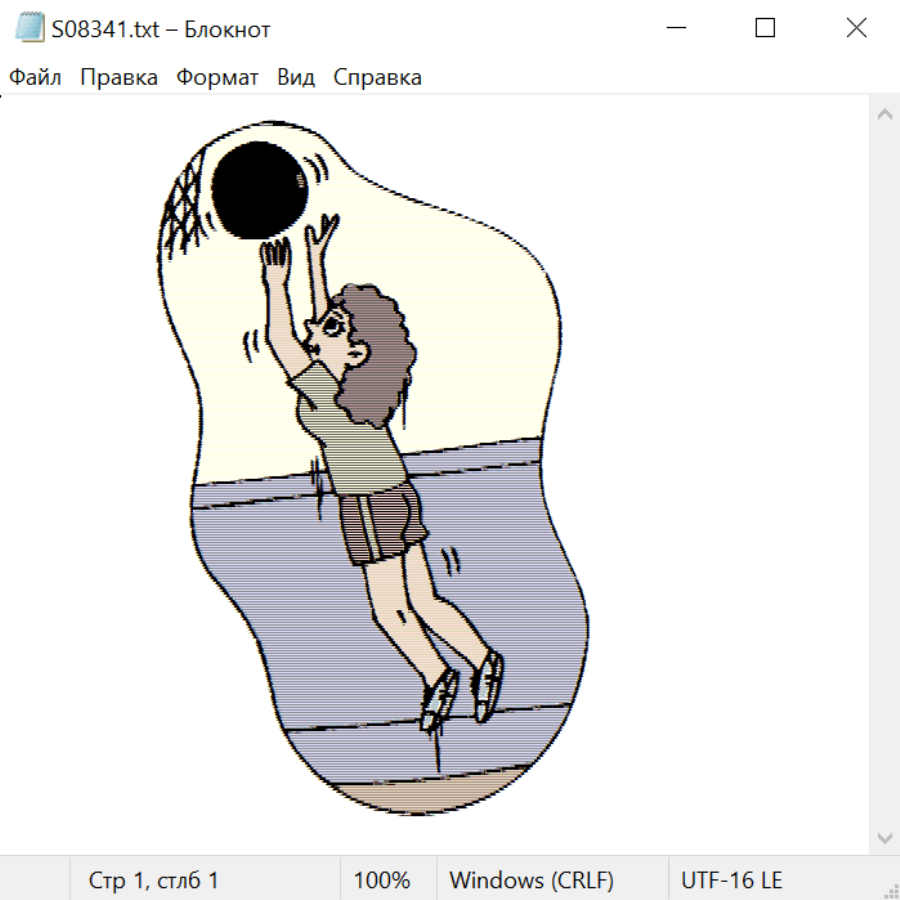900x900 pixels.
Task: Maximize the Notepad window
Action: pos(765,29)
